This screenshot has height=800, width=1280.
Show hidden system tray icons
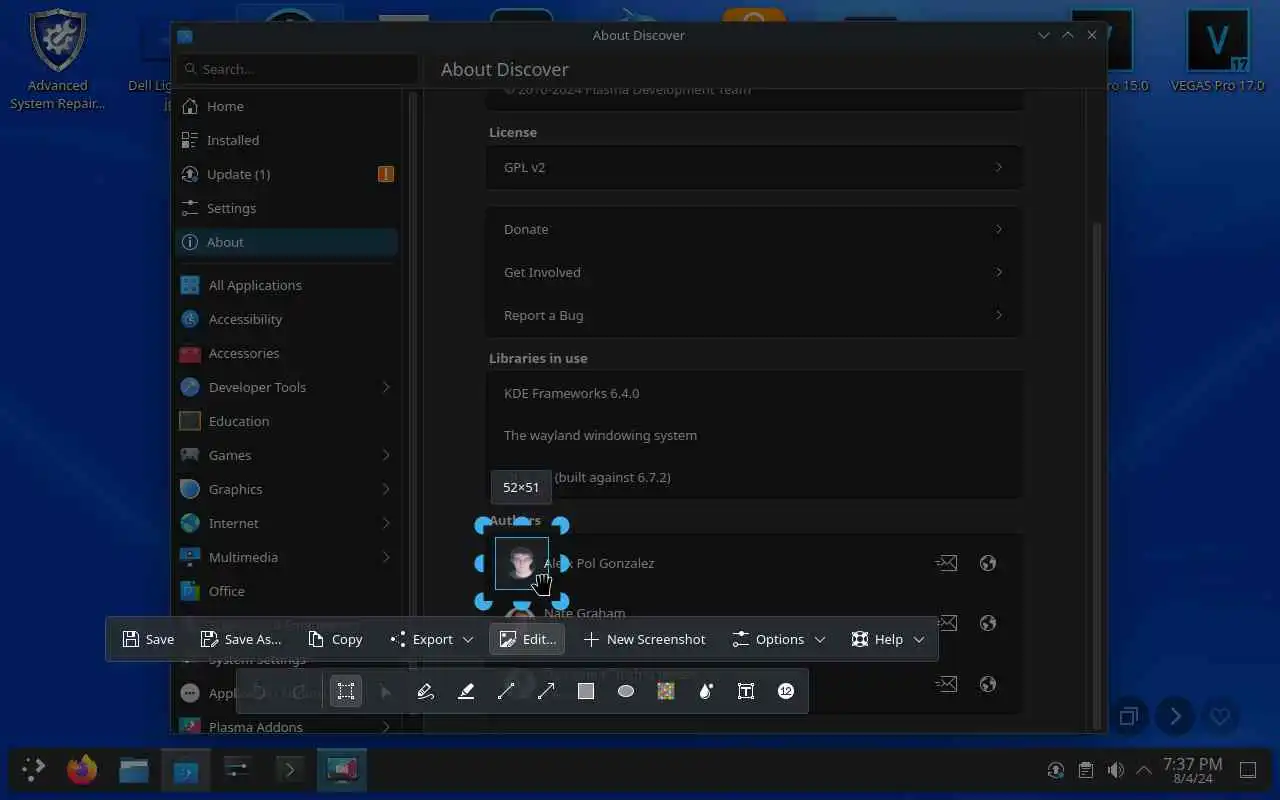tap(1144, 770)
